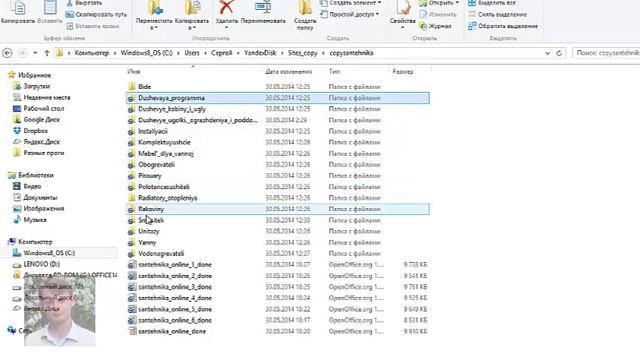Open Dropbox from the sidebar
This screenshot has height=360, width=640.
point(31,131)
